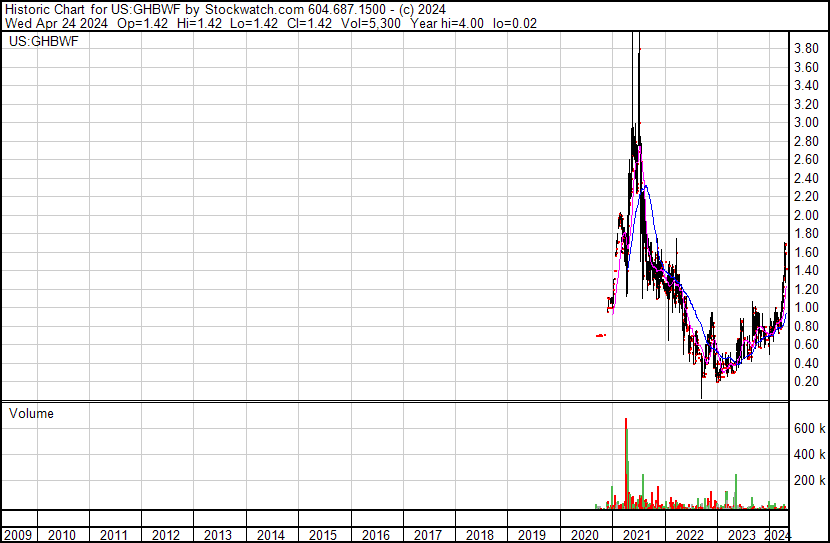The image size is (830, 543).
Task: Select the 2018 year label at chart bottom
Action: (480, 534)
